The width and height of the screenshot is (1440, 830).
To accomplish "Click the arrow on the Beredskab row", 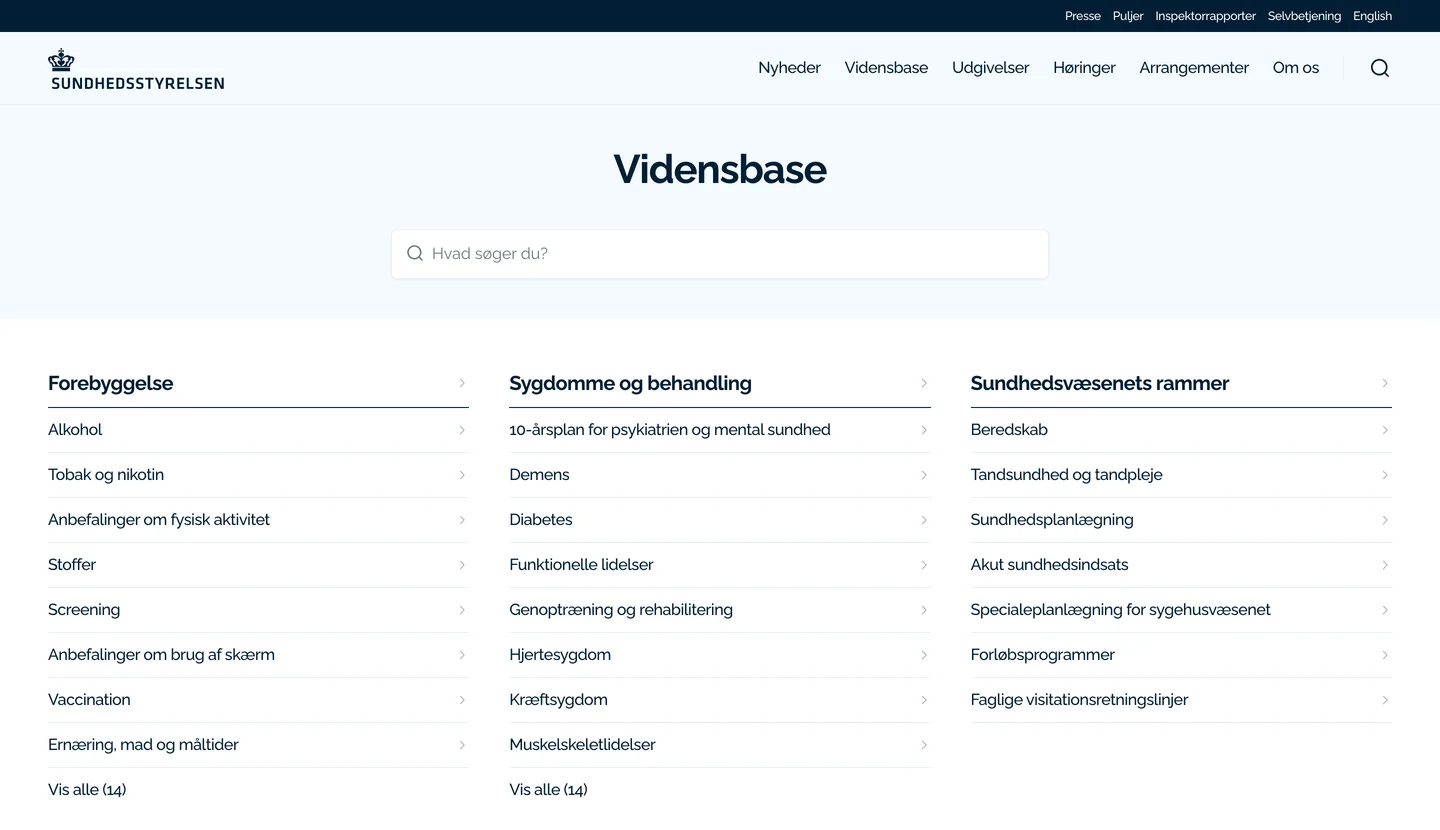I will tap(1385, 430).
